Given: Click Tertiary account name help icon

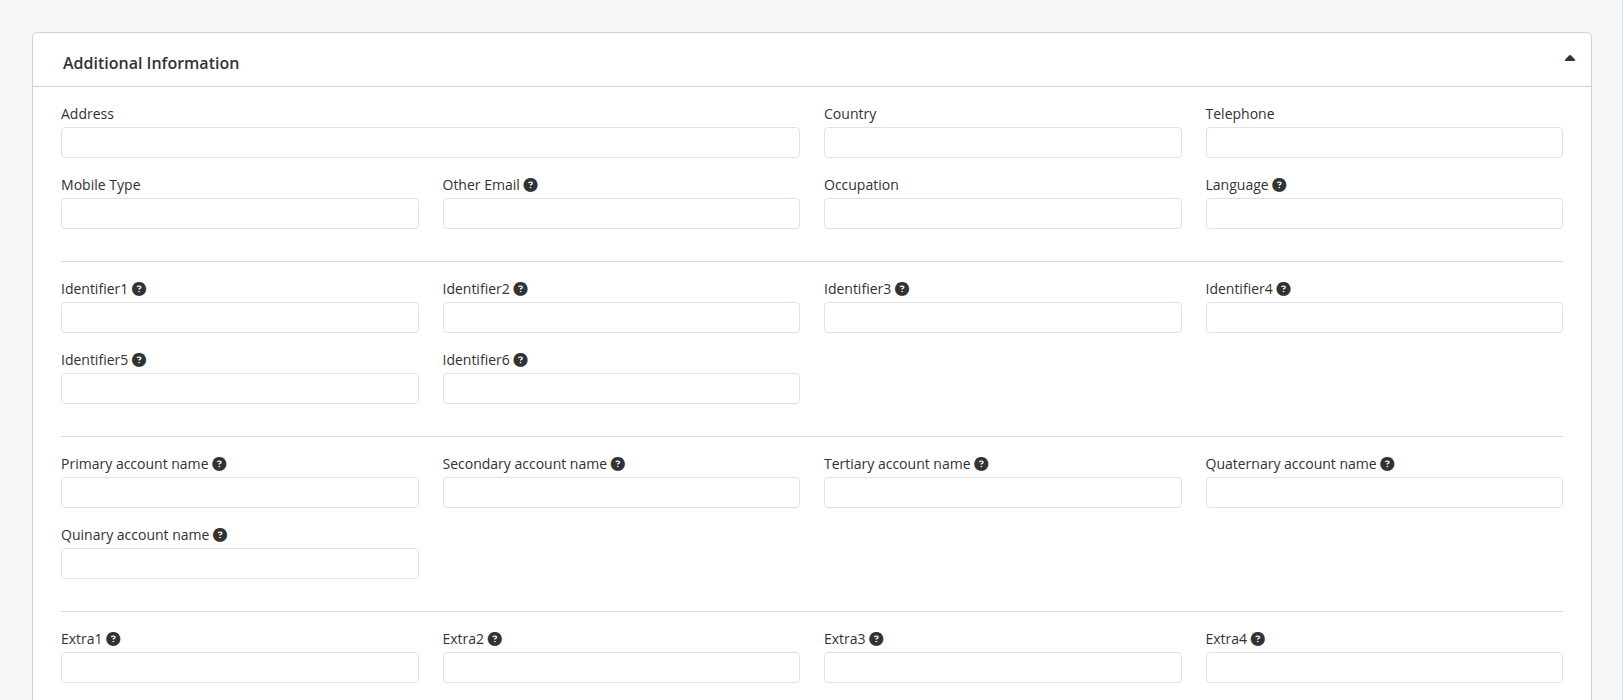Looking at the screenshot, I should pyautogui.click(x=982, y=464).
